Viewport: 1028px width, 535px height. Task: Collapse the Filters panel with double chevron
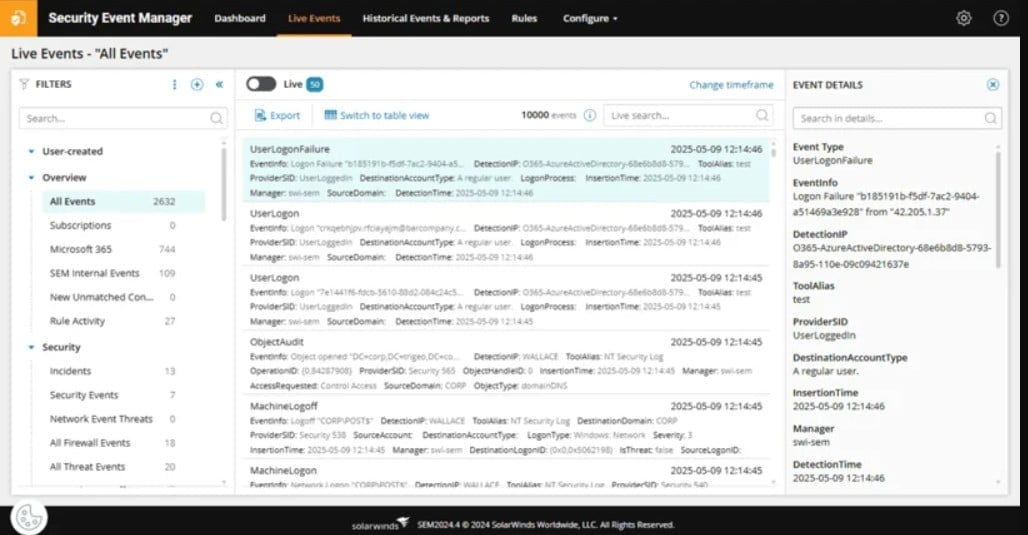(x=220, y=85)
